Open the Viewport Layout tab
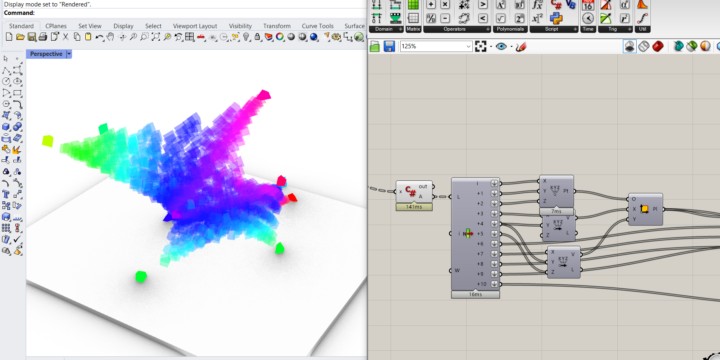The image size is (720, 360). click(195, 26)
